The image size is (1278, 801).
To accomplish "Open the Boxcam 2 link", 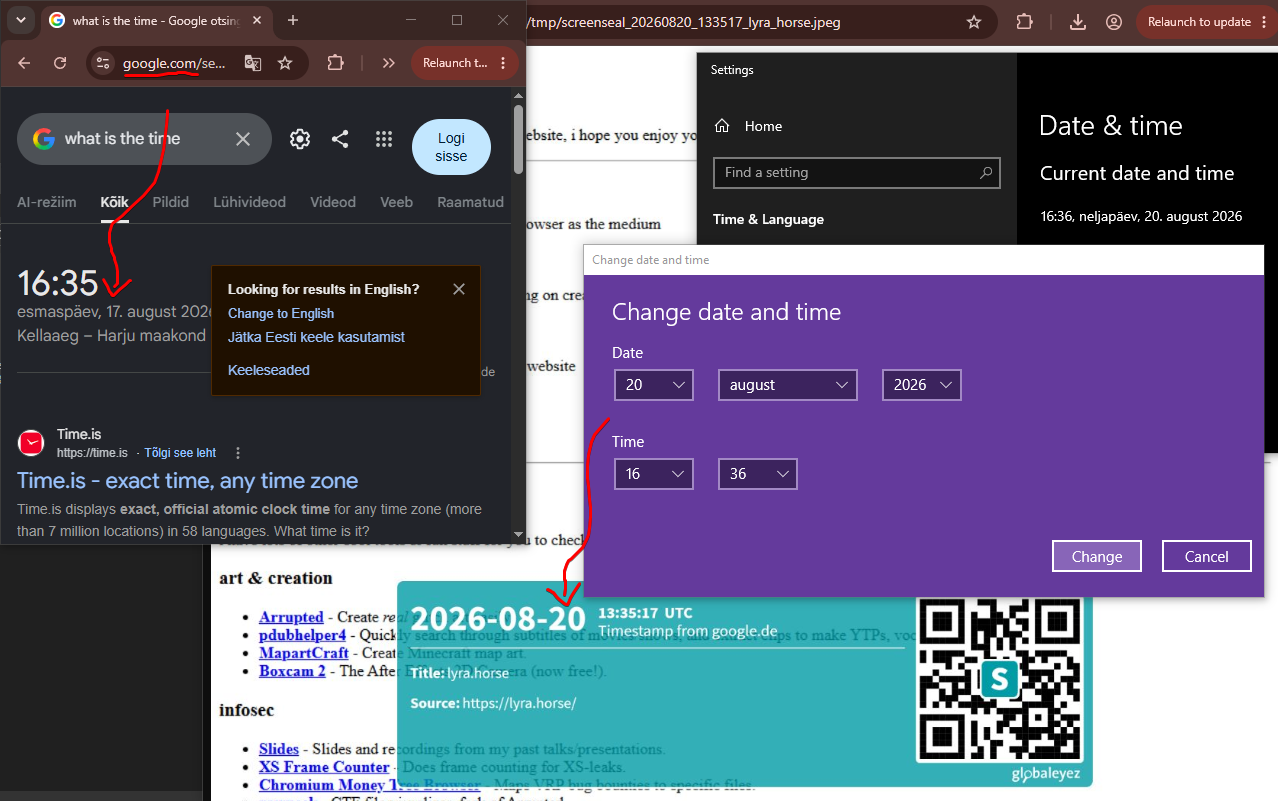I will (x=292, y=671).
